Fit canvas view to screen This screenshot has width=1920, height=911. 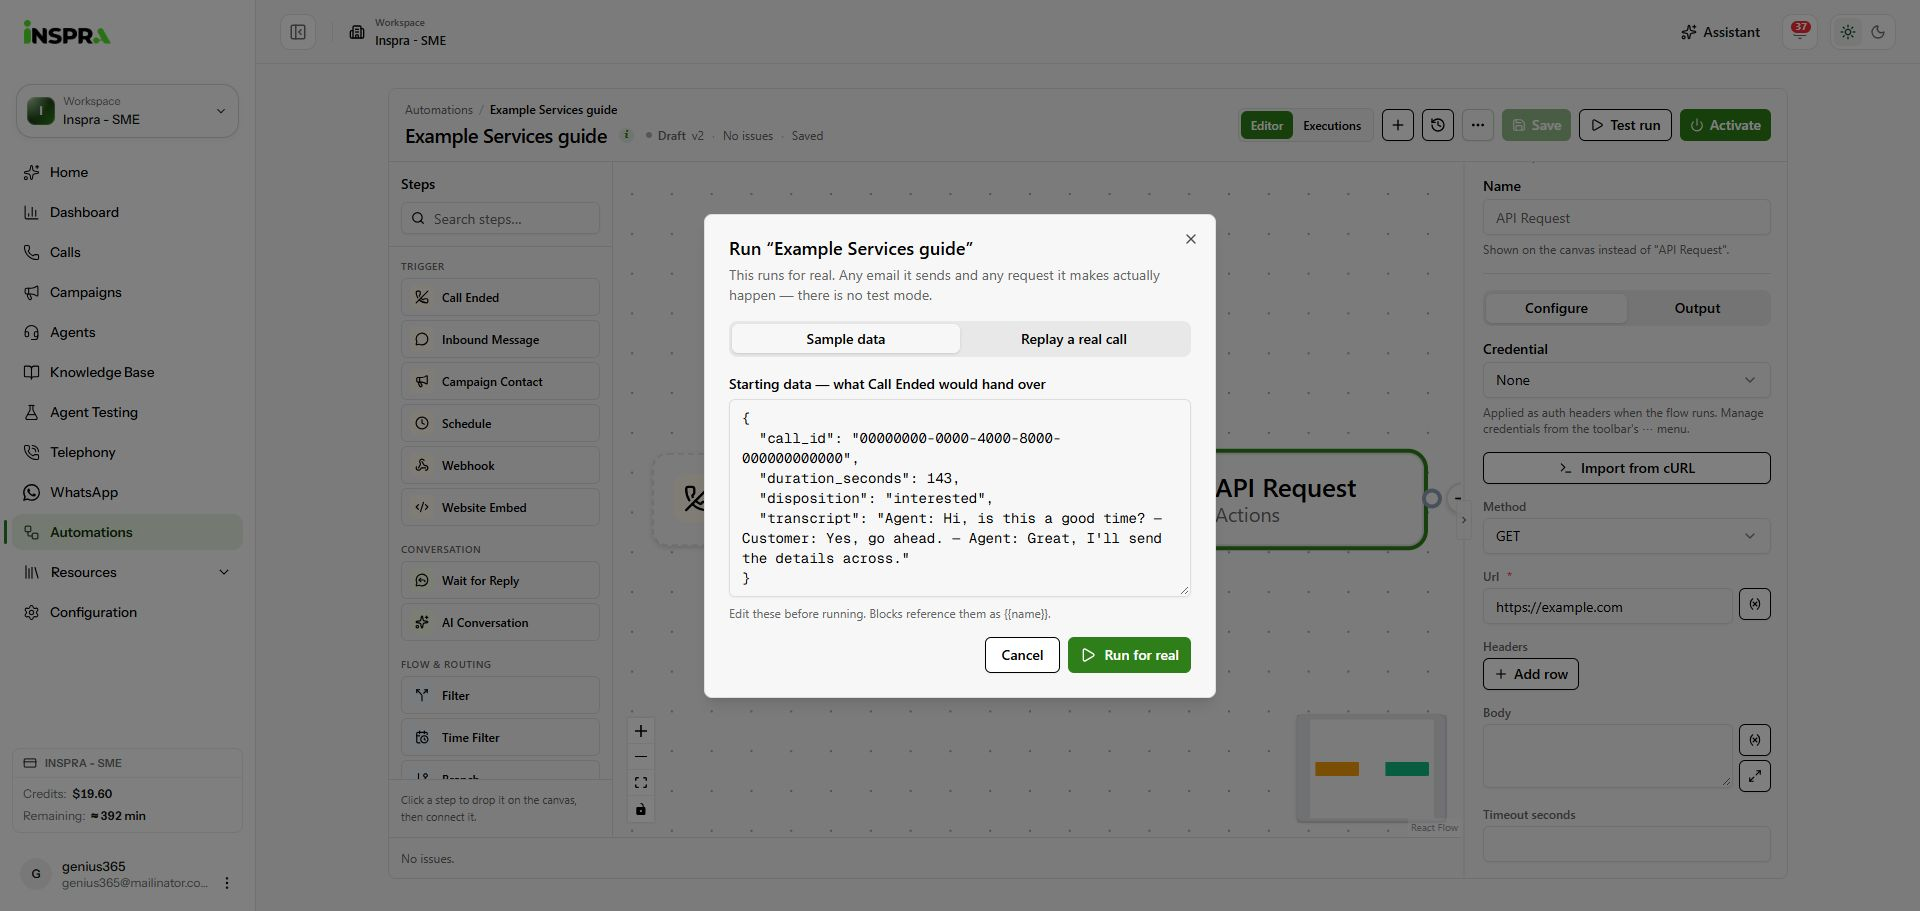click(641, 783)
